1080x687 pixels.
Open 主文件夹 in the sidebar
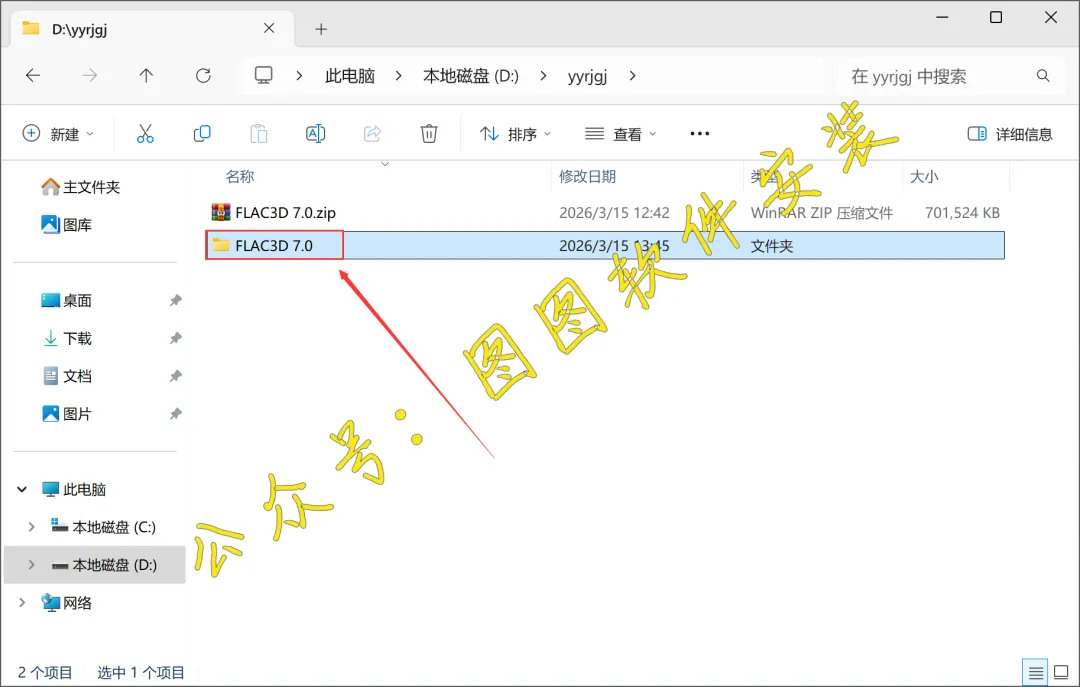[x=80, y=187]
